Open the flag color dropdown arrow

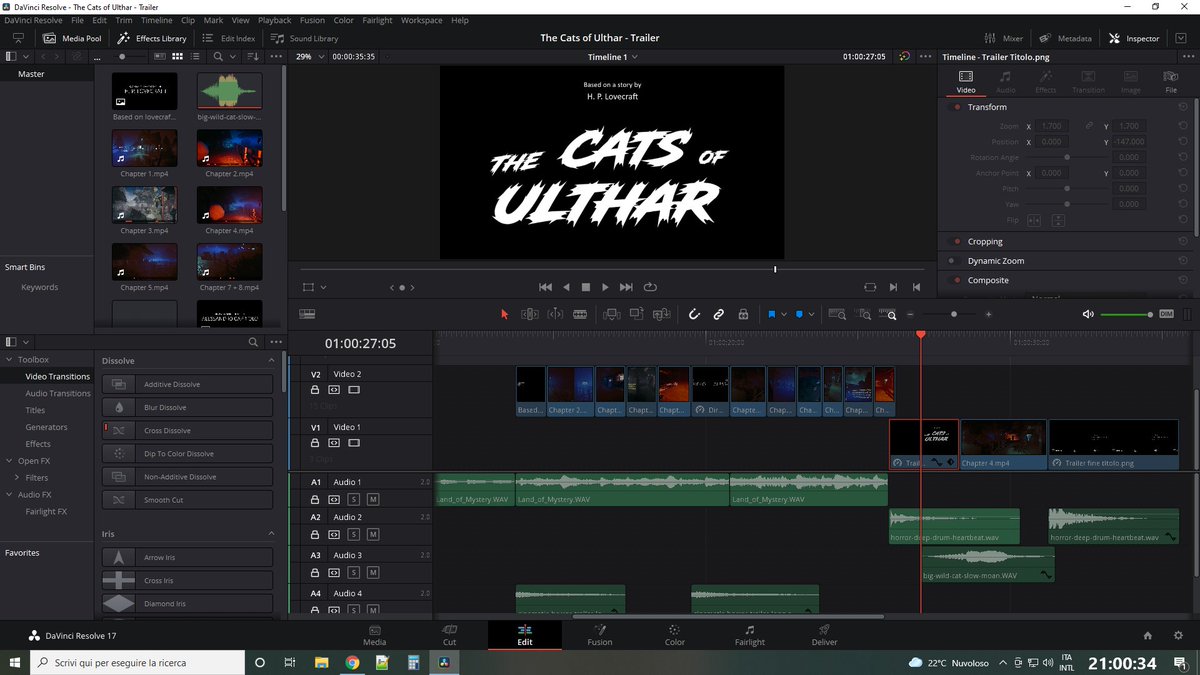[785, 314]
